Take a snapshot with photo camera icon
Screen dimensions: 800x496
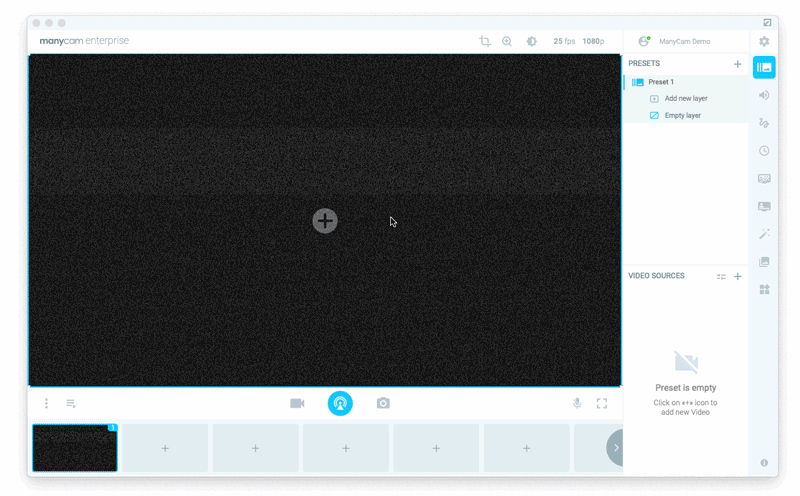click(x=383, y=404)
